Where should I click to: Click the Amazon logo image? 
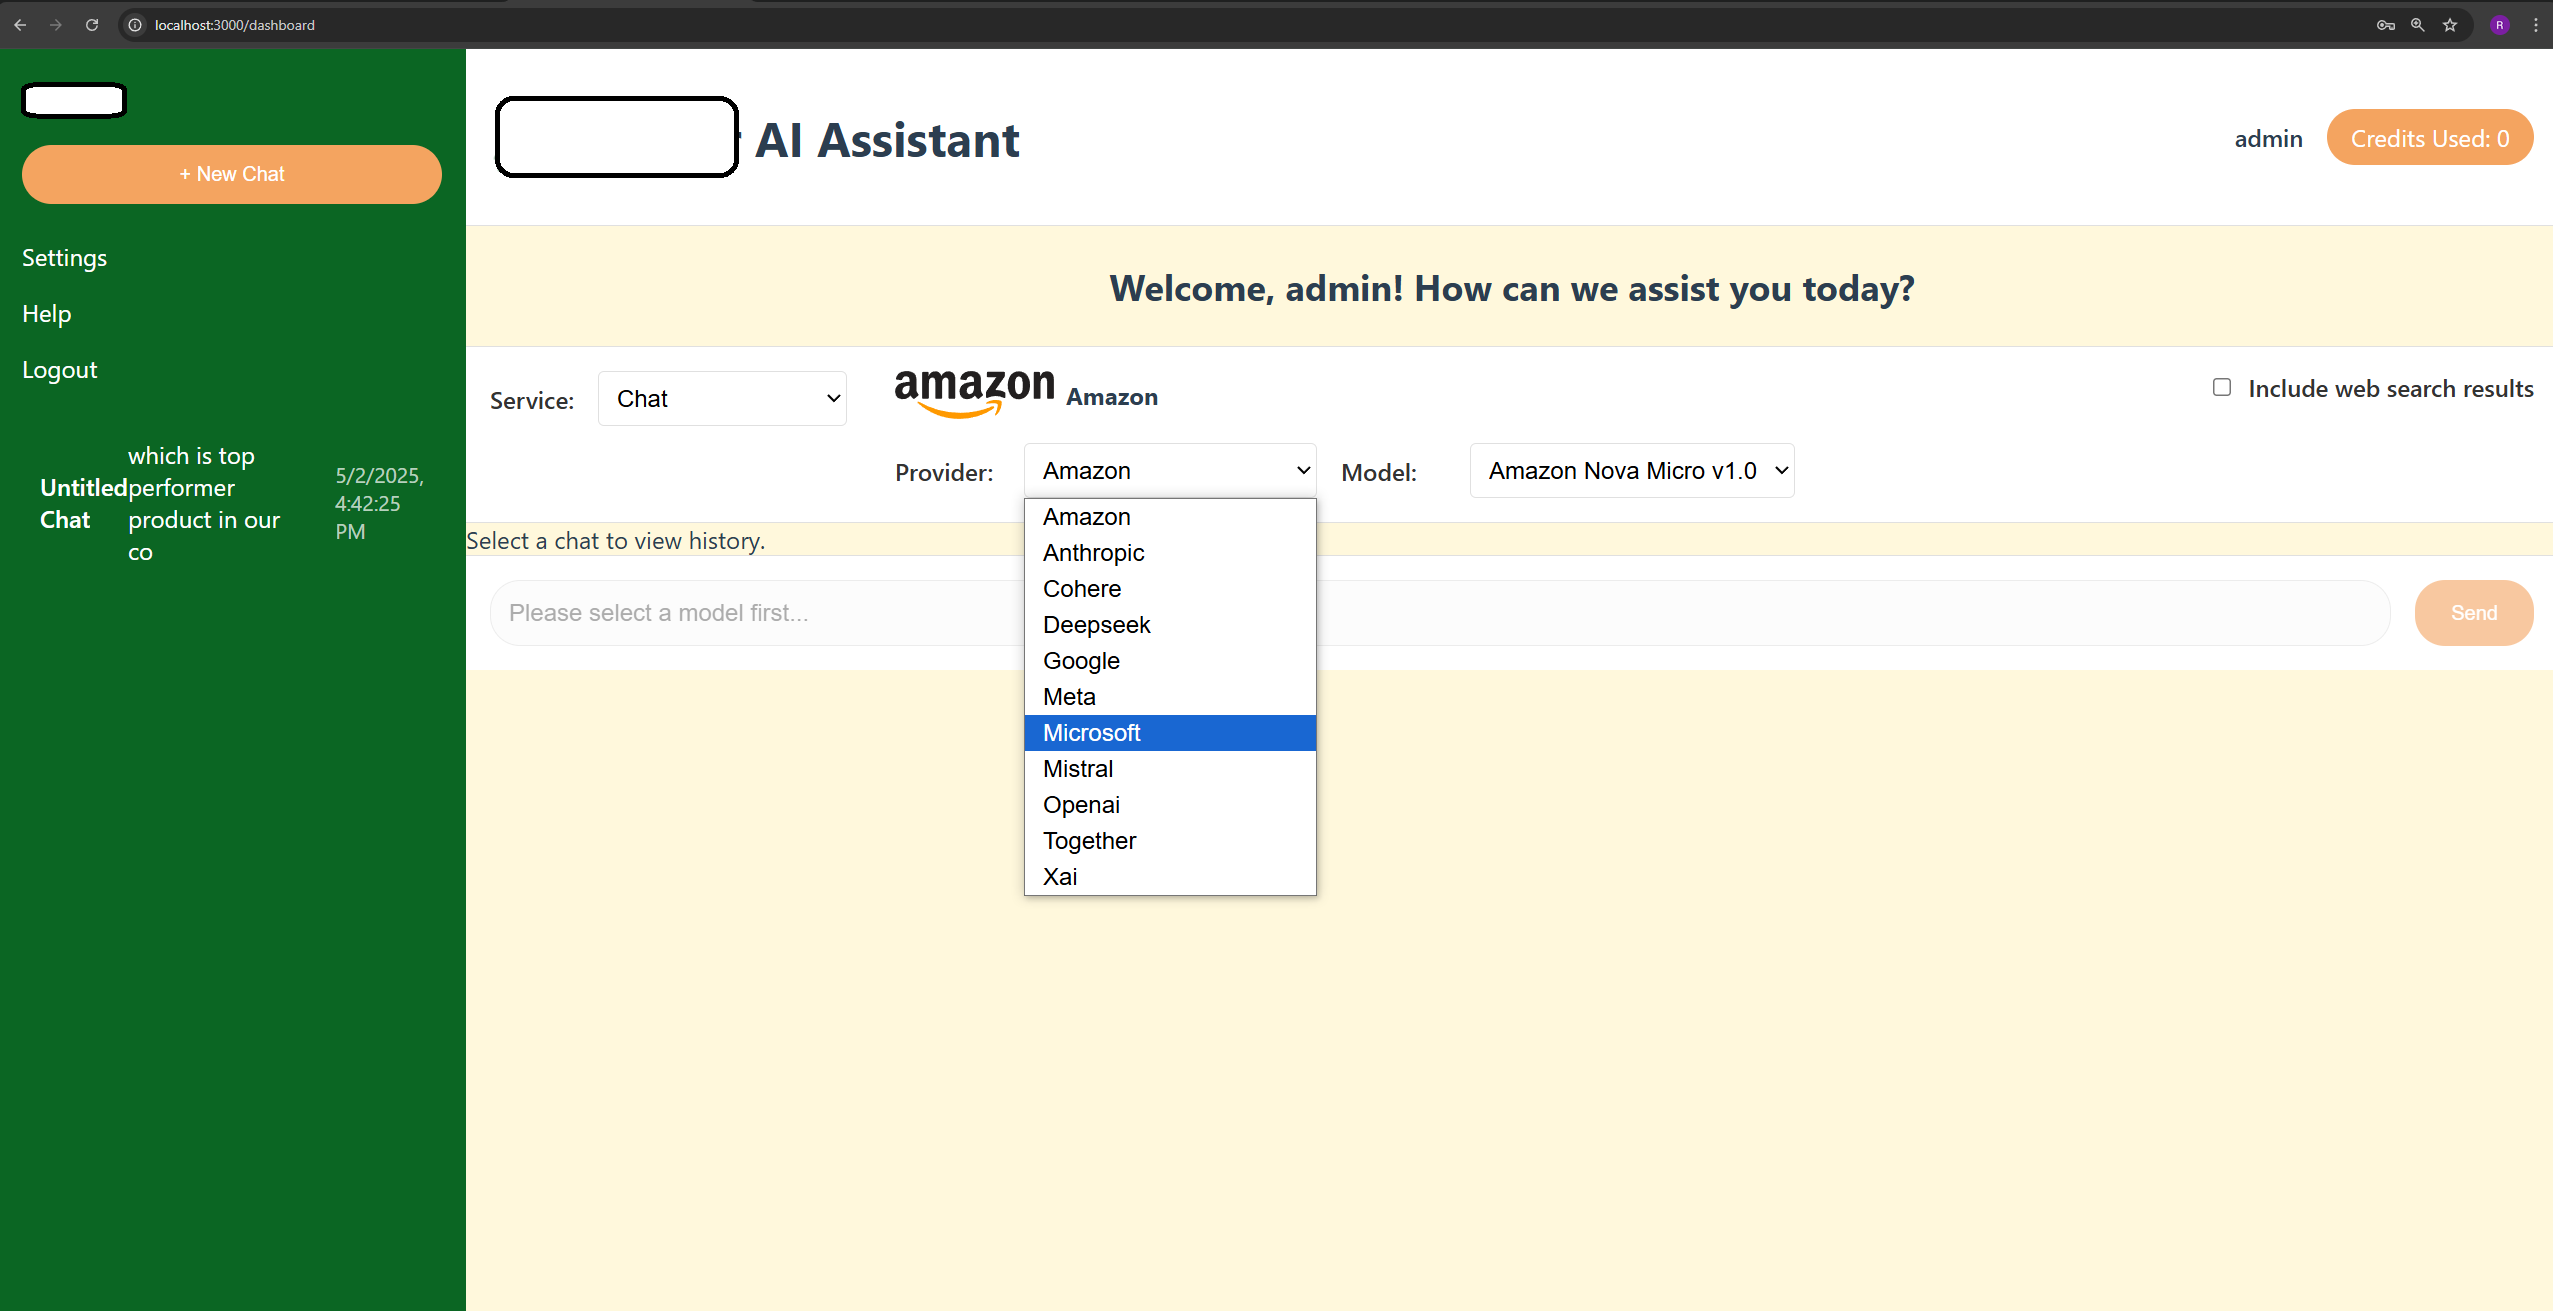pos(974,392)
